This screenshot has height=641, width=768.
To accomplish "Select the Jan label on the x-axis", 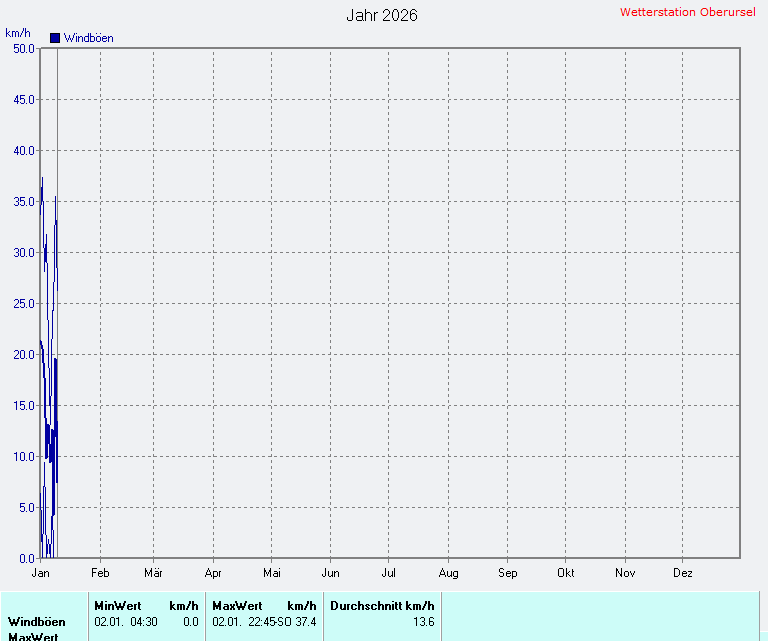I will click(x=41, y=573).
